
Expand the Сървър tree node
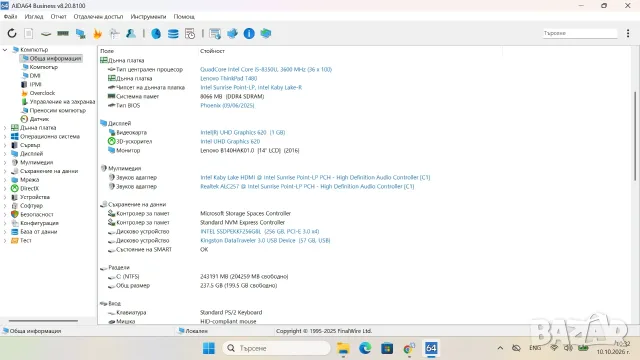[x=5, y=145]
